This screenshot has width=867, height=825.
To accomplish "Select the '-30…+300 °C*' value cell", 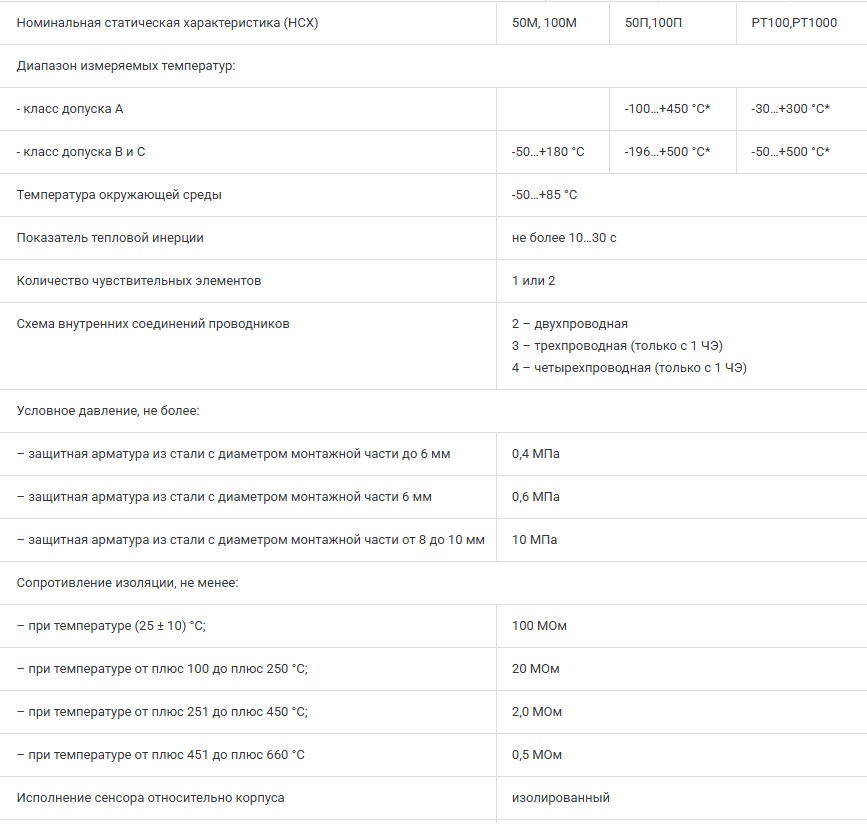I will [x=790, y=108].
